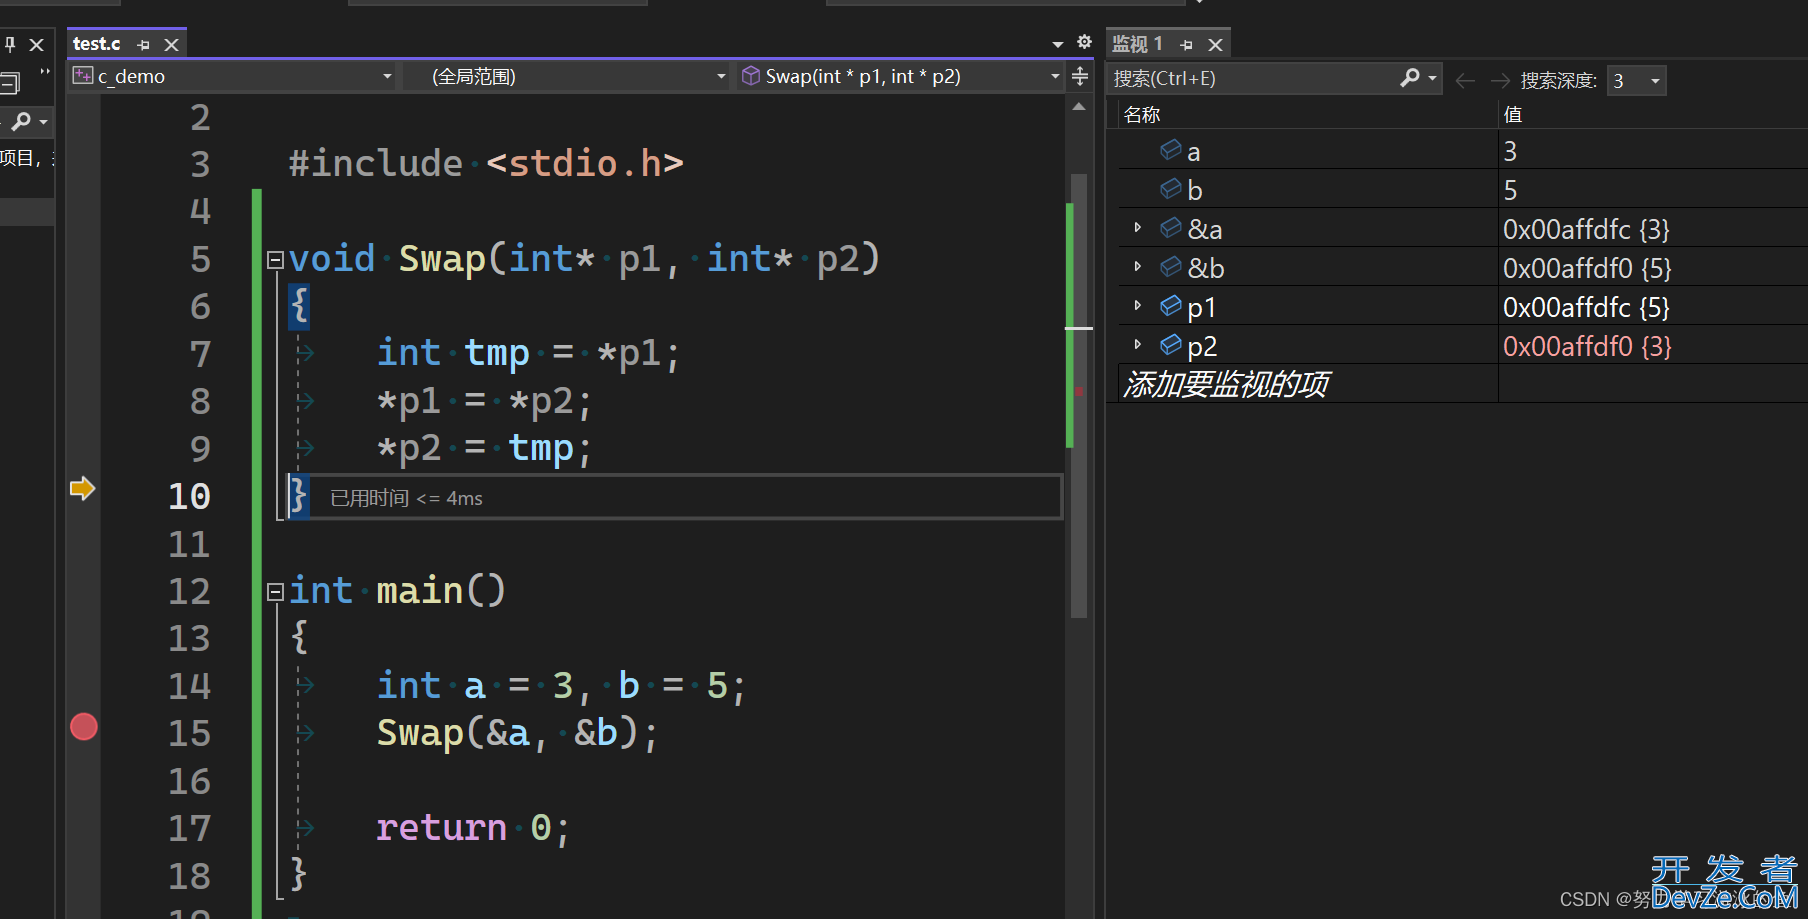1808x919 pixels.
Task: Click the b variable cube icon
Action: 1170,189
